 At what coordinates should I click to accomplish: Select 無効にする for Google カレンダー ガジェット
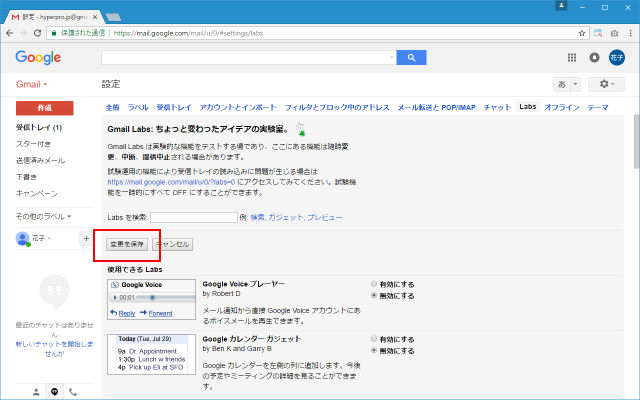coord(374,351)
